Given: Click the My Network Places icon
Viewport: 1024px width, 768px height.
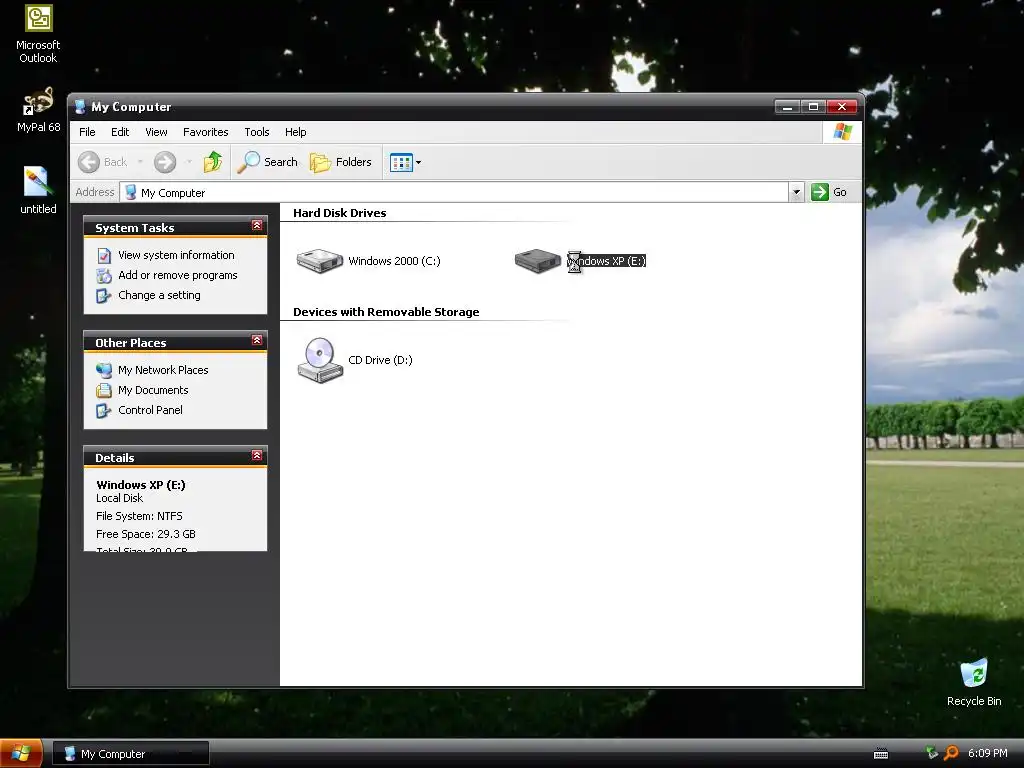Looking at the screenshot, I should [104, 370].
